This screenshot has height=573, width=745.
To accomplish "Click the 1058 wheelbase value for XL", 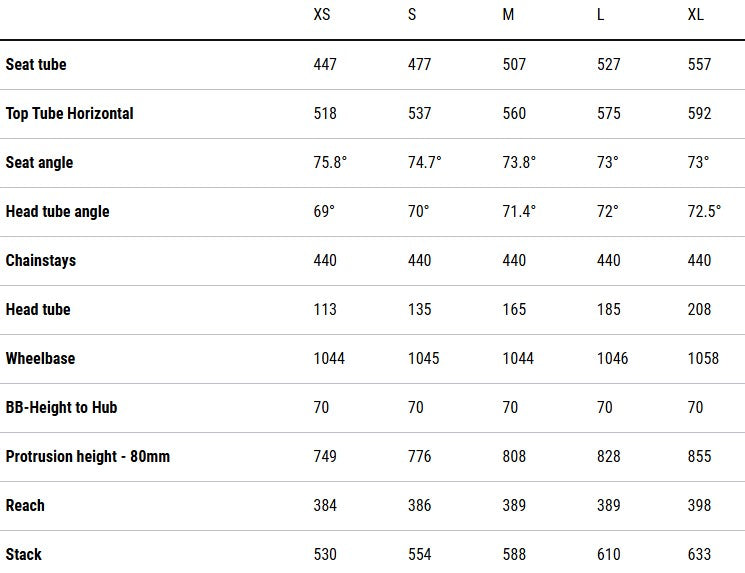I will [703, 358].
